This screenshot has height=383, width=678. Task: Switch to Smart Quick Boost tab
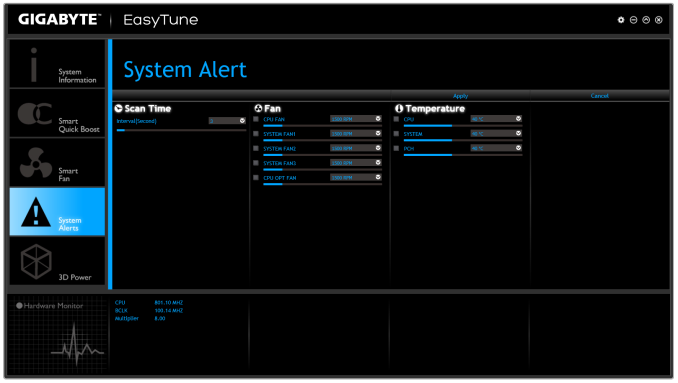click(57, 114)
